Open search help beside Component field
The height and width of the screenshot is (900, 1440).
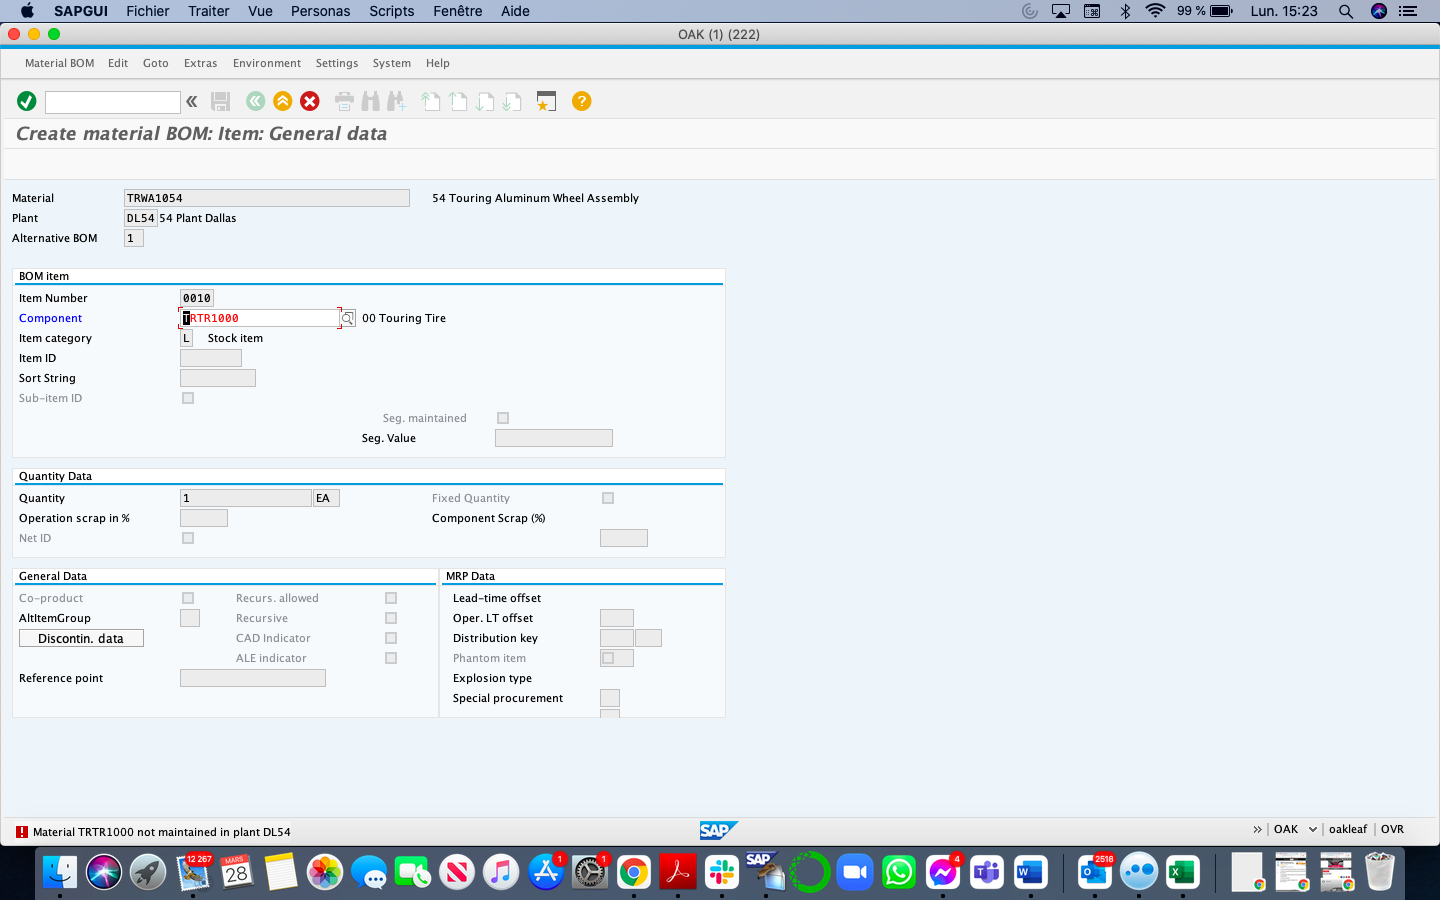coord(348,318)
